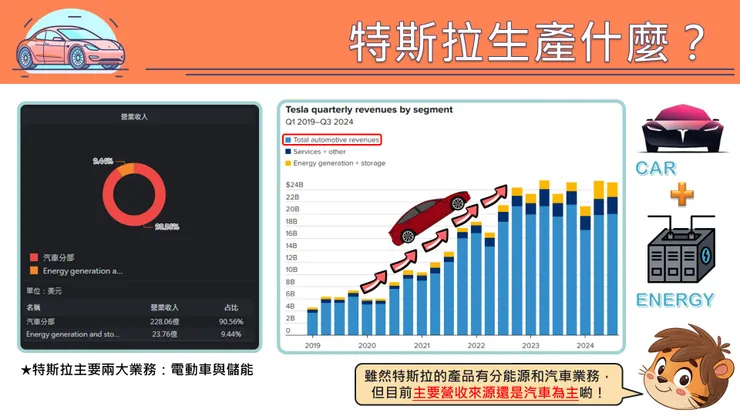Click the first bar of the chart, 2019
Image resolution: width=740 pixels, height=416 pixels.
point(312,321)
